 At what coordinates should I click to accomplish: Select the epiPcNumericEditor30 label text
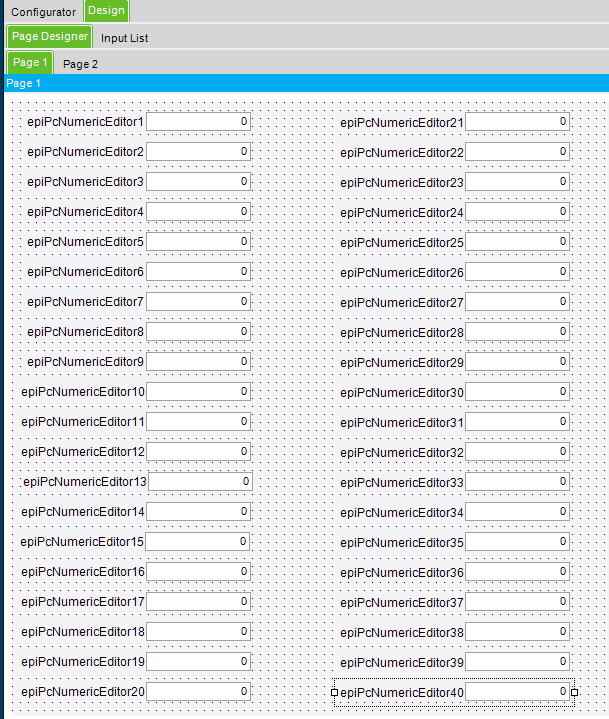point(402,393)
